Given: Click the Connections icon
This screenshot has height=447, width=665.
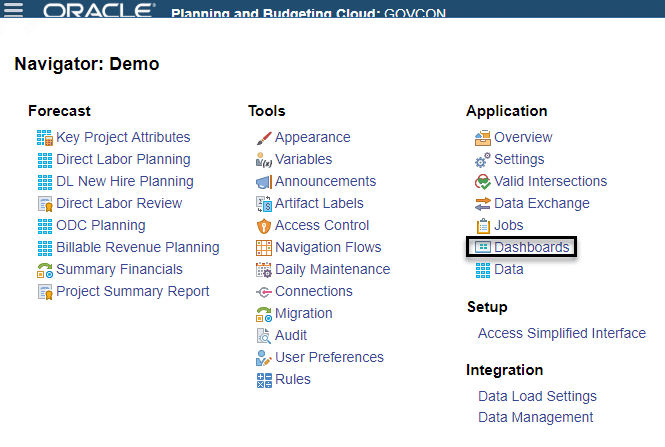Looking at the screenshot, I should [x=264, y=292].
